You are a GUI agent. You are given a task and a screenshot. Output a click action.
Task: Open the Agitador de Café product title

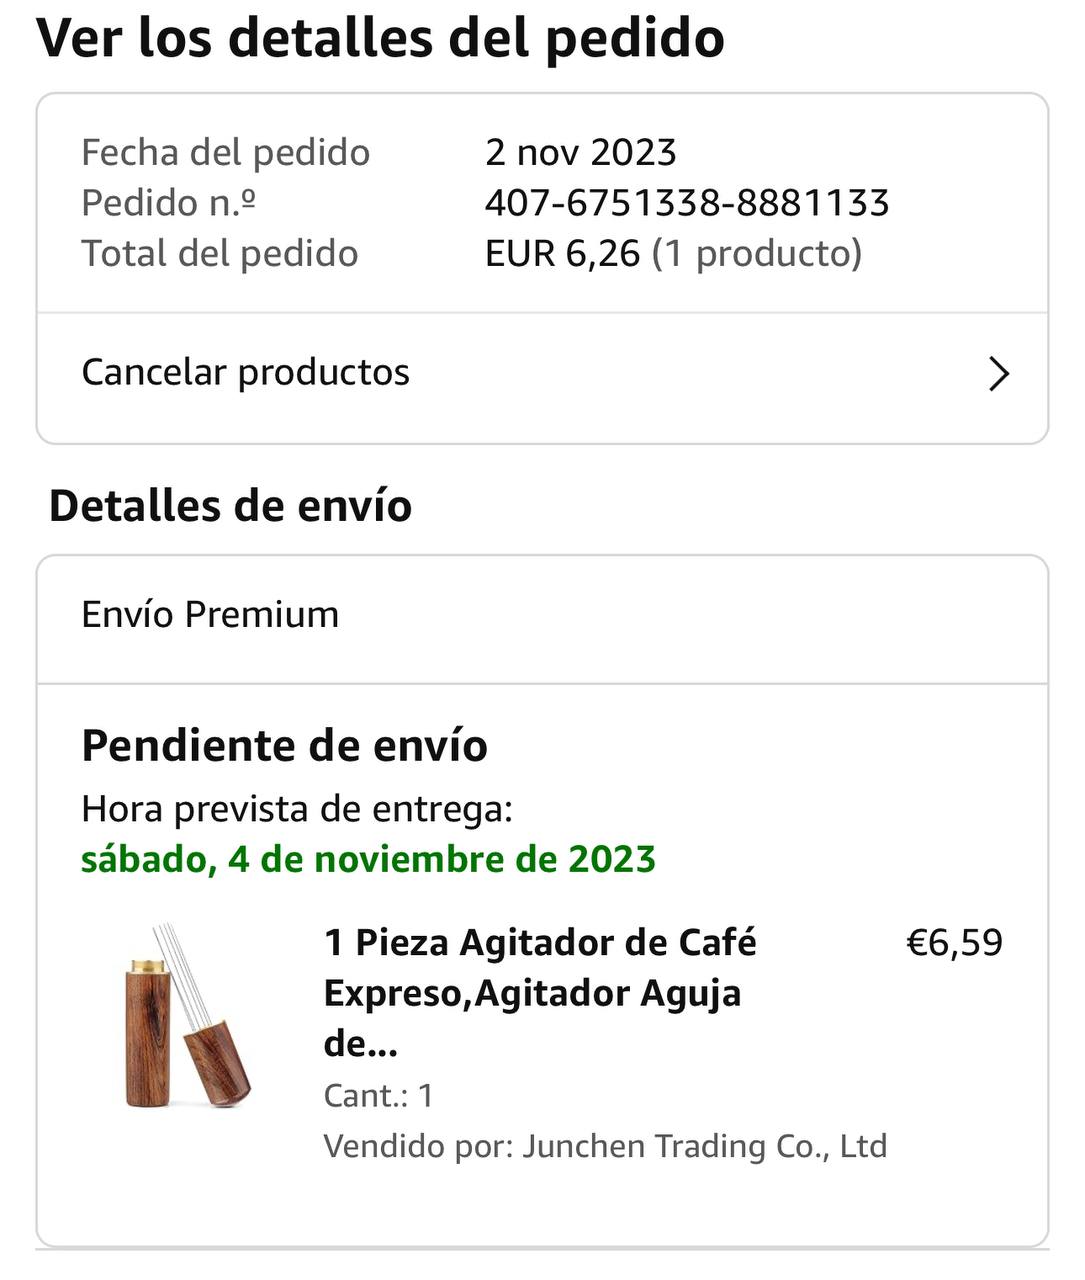point(540,992)
